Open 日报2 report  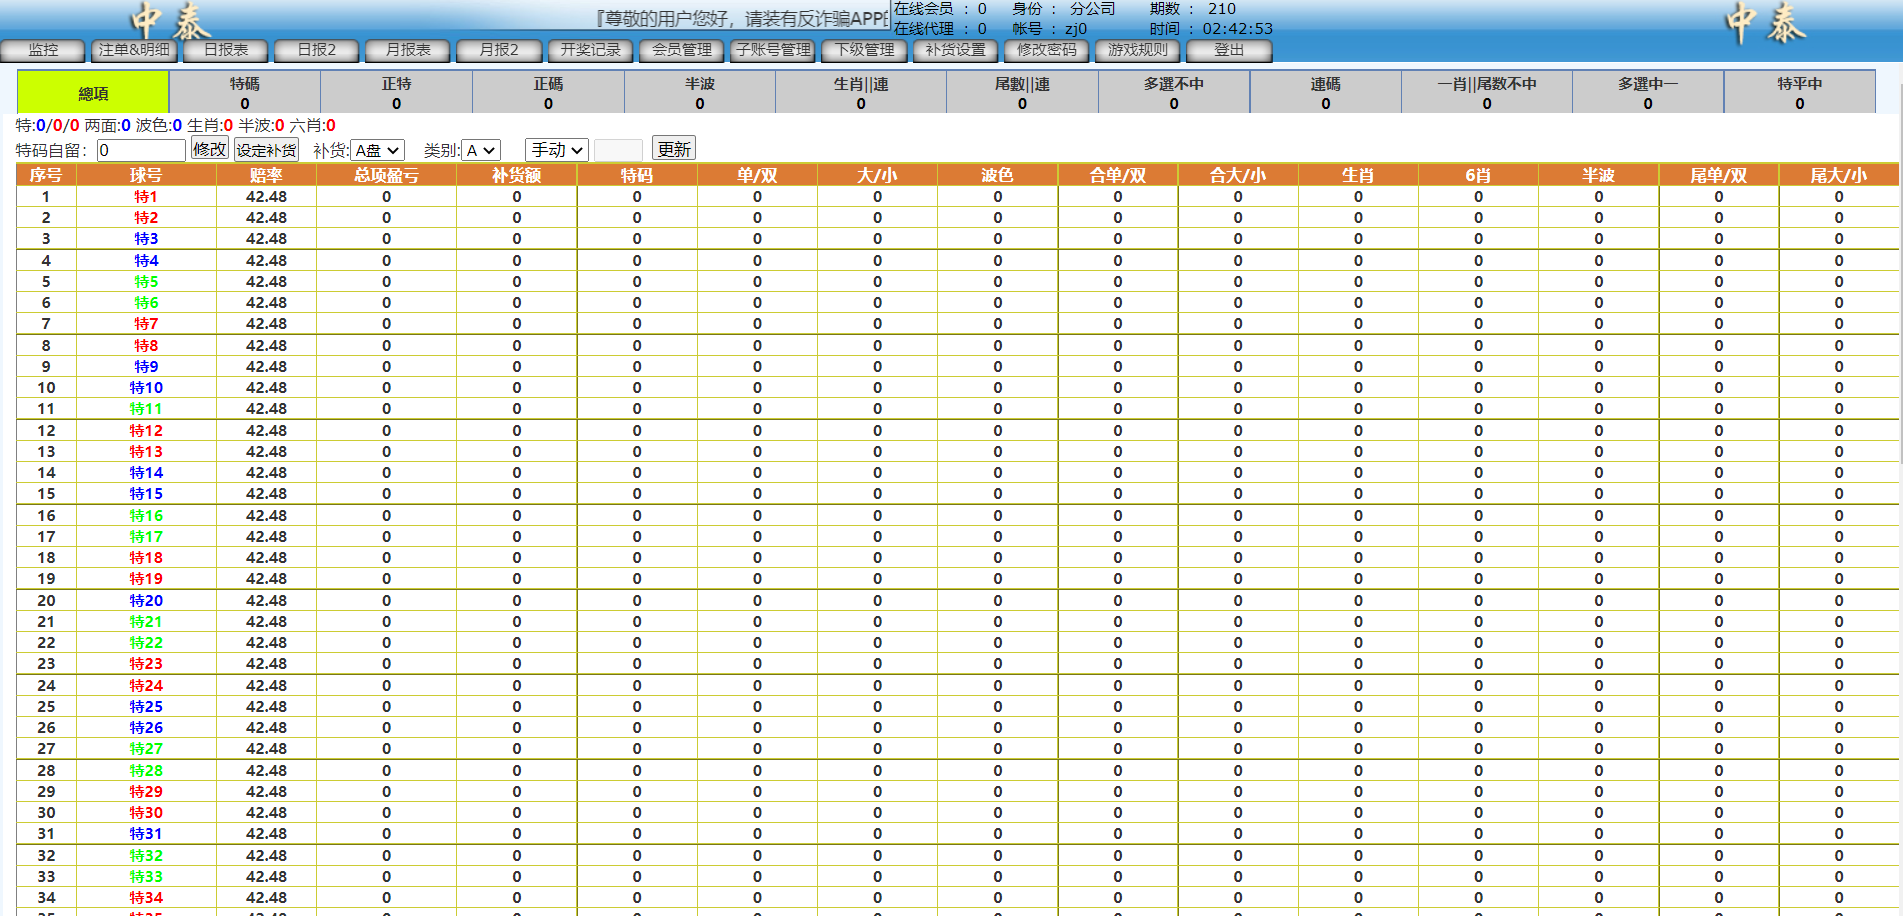pos(317,50)
